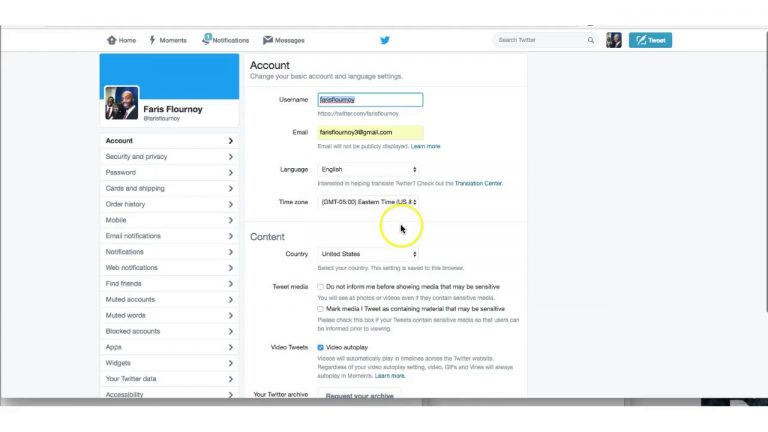Open the Language dropdown
The image size is (768, 432).
pos(368,169)
